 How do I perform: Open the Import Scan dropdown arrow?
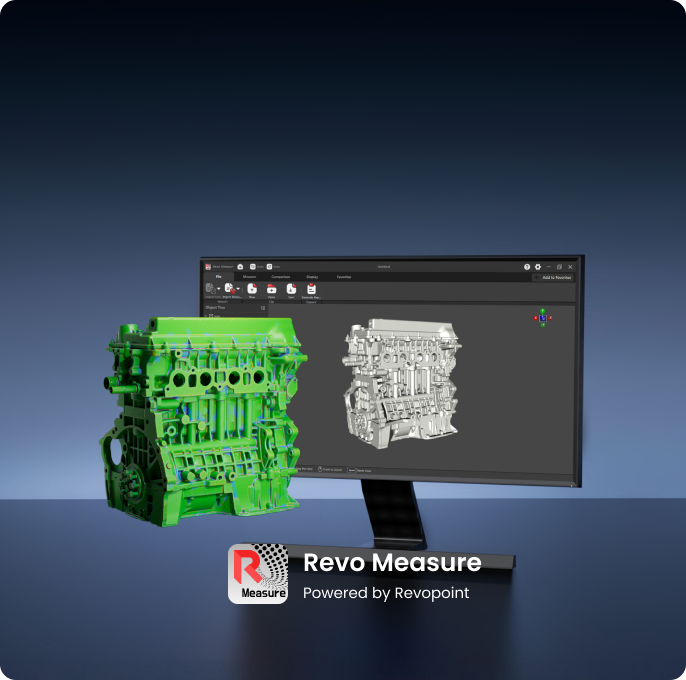[218, 289]
